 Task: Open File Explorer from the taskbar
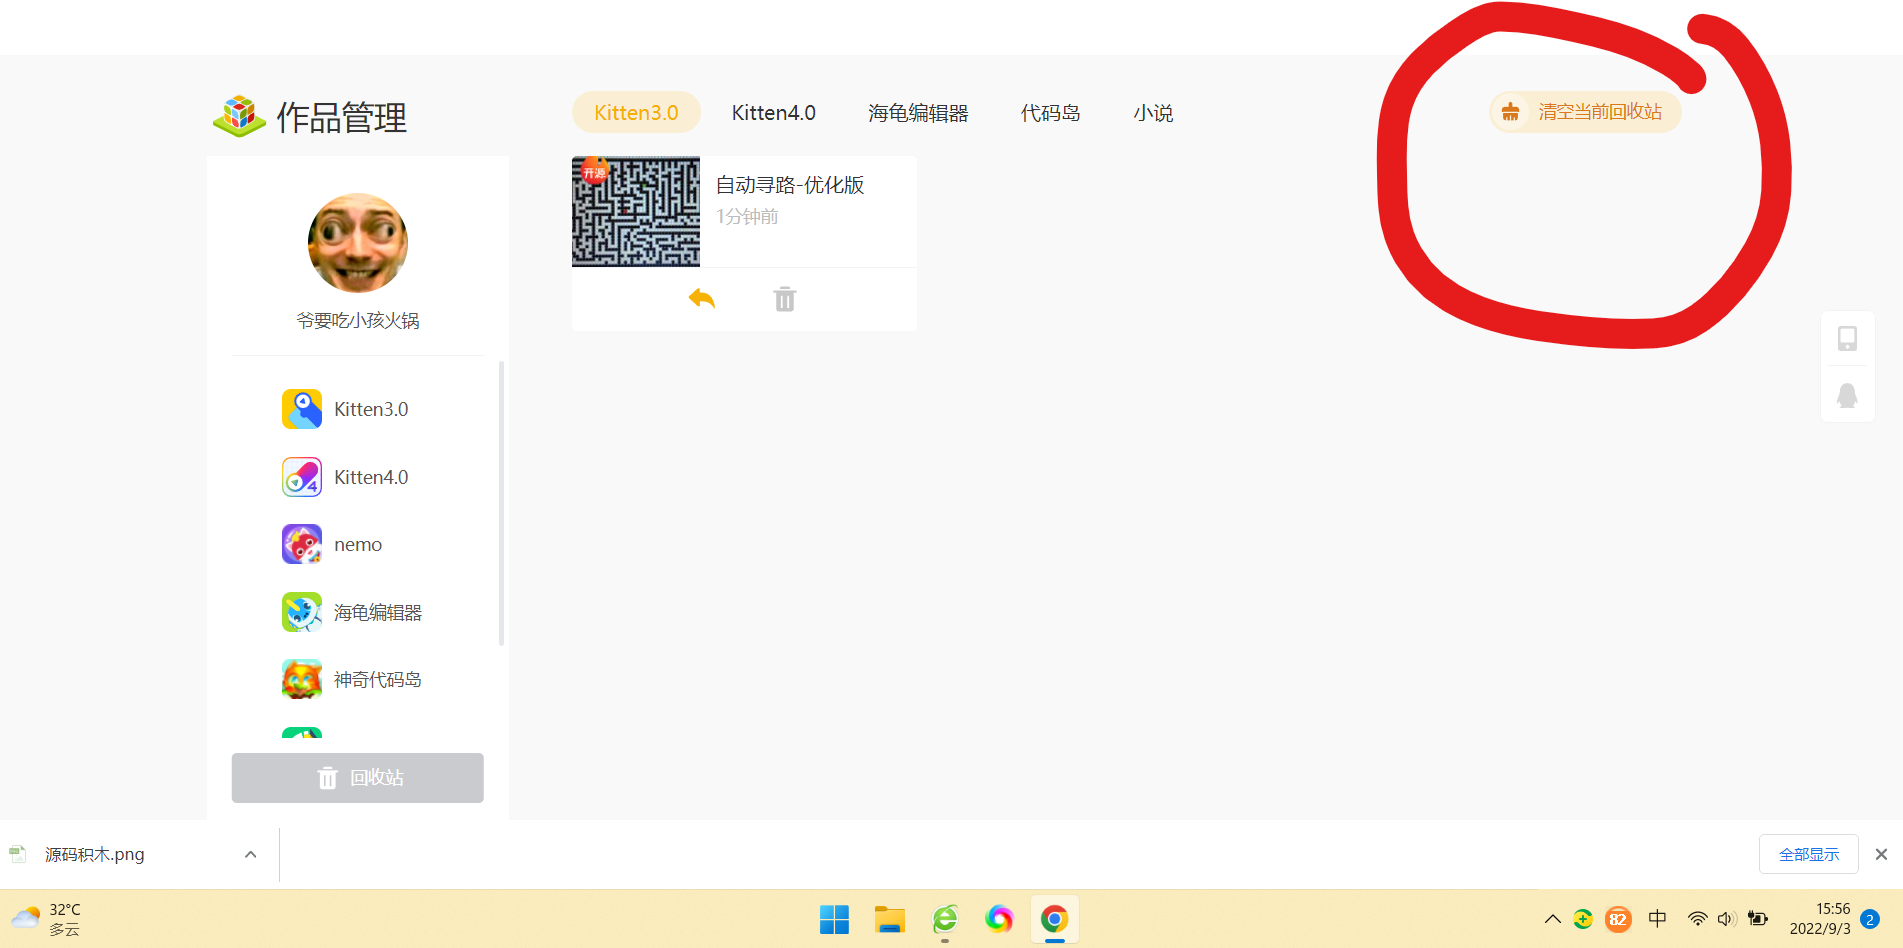click(x=890, y=919)
